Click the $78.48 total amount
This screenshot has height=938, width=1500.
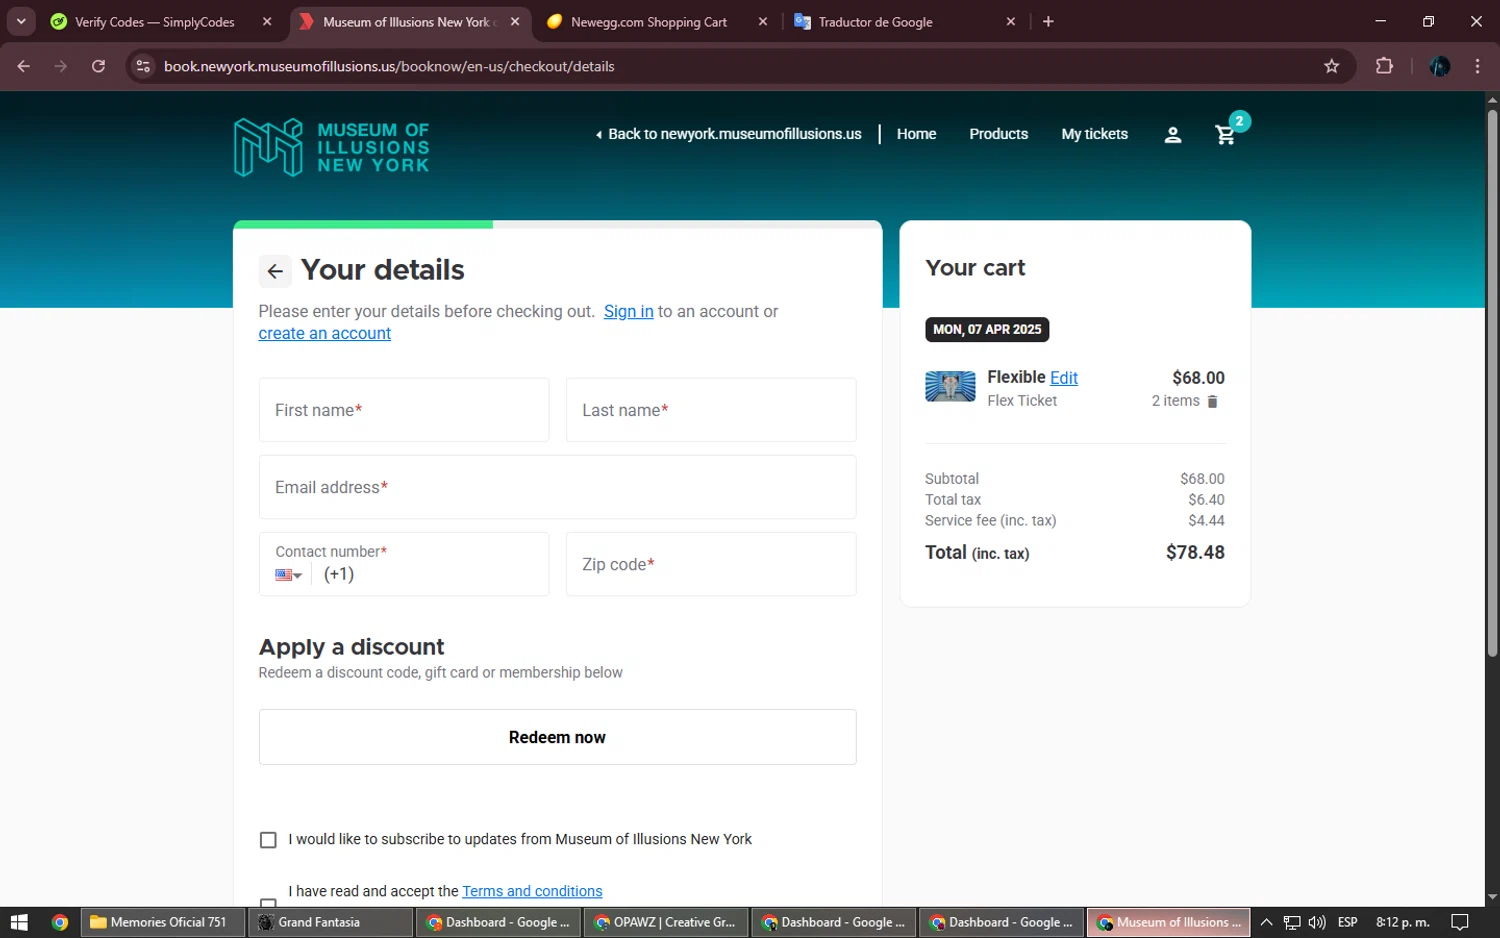1195,552
